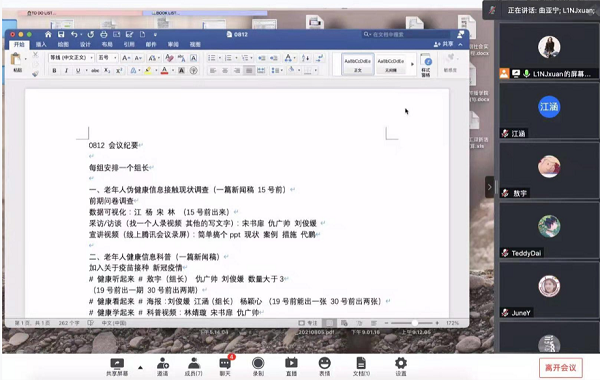Click the 共享 button in Word
600x380 pixels.
point(443,44)
